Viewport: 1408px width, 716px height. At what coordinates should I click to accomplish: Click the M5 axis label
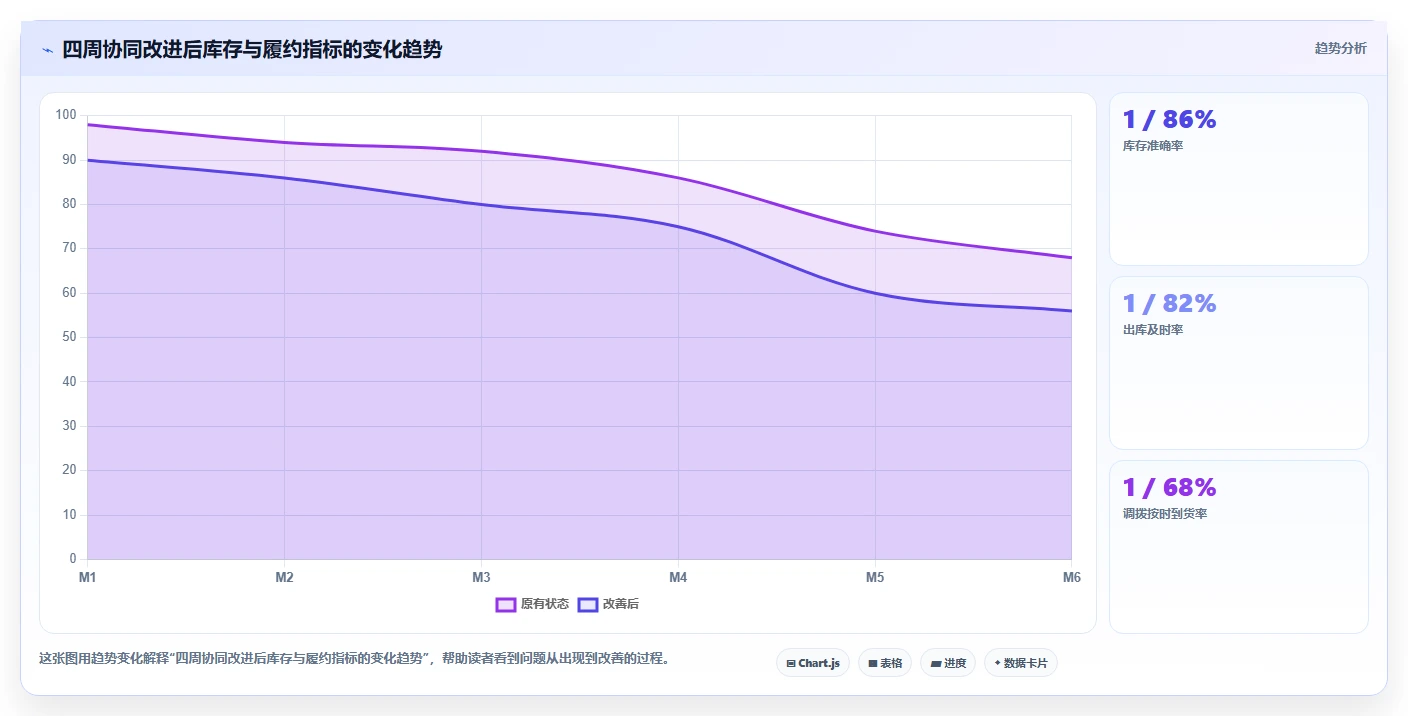(875, 577)
